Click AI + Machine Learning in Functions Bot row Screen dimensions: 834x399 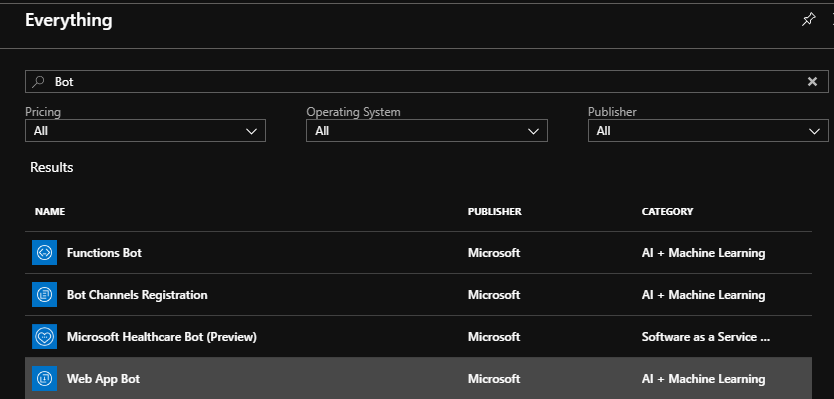(x=703, y=253)
